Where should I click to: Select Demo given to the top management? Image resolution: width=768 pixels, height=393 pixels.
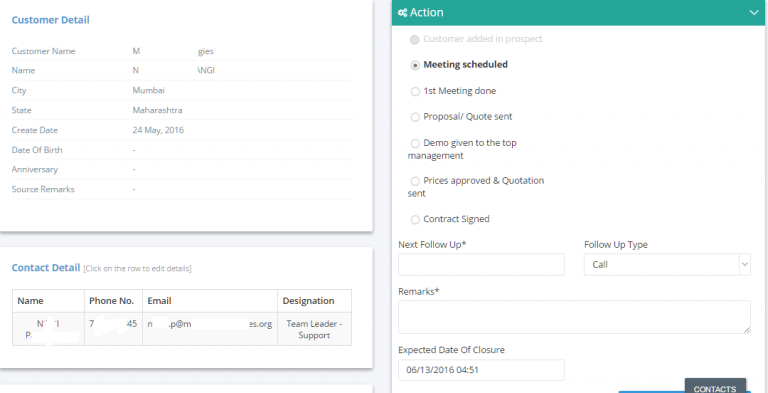[415, 144]
